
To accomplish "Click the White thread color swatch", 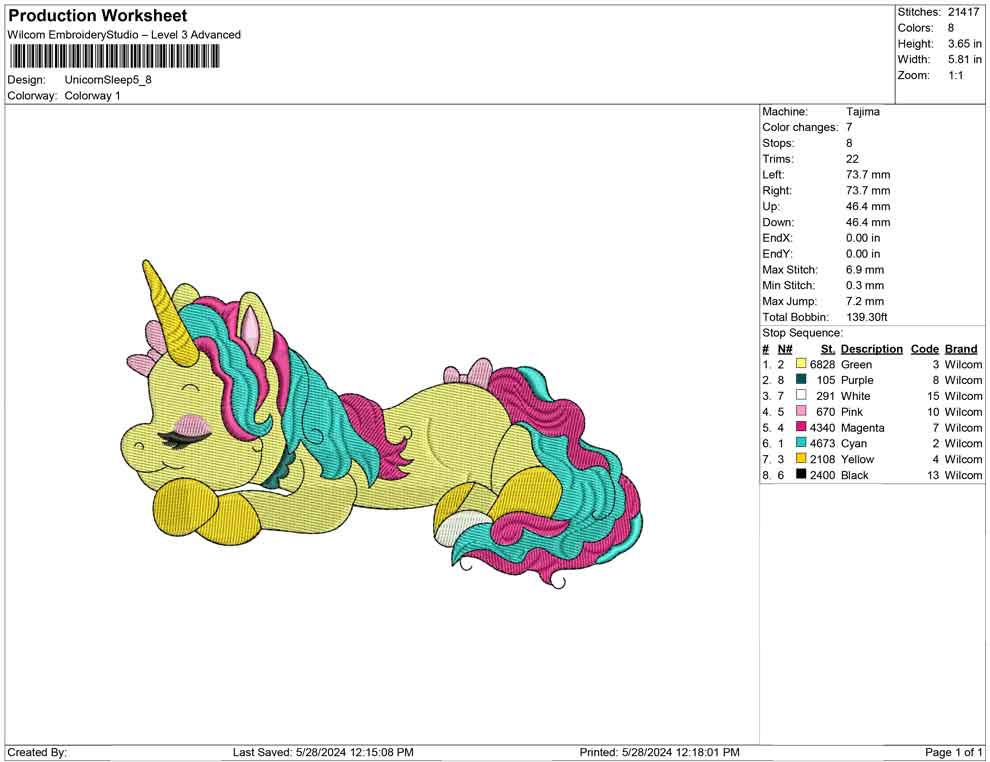I will [801, 395].
